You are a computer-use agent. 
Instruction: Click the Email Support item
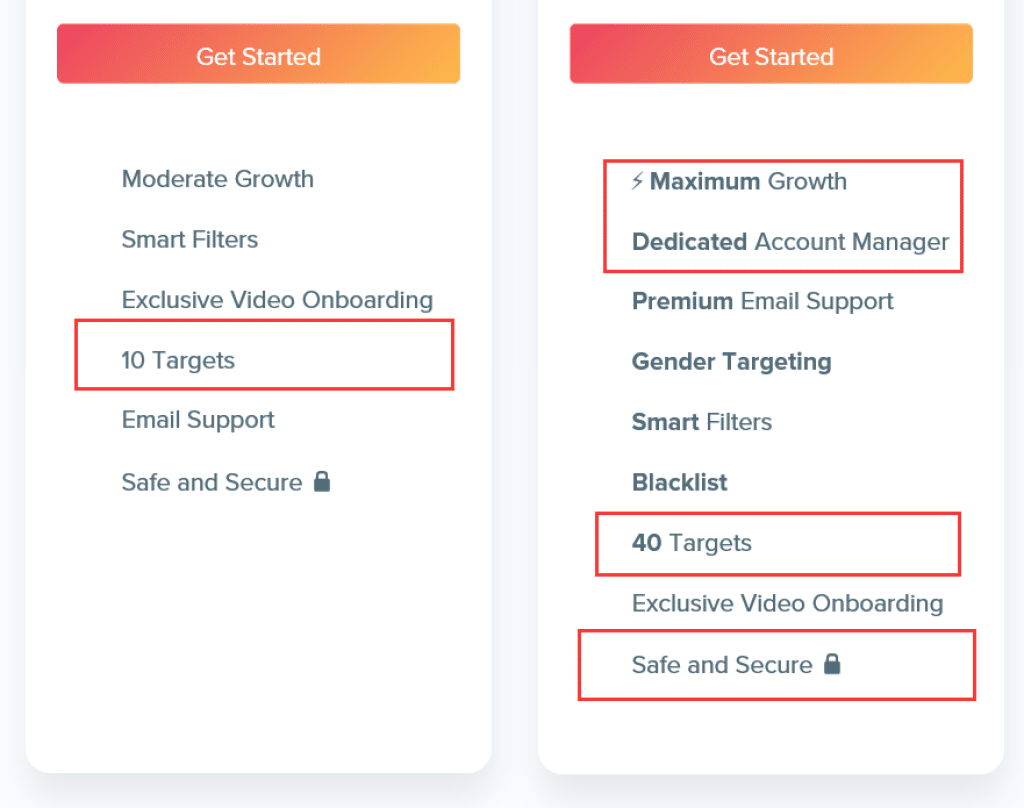198,420
